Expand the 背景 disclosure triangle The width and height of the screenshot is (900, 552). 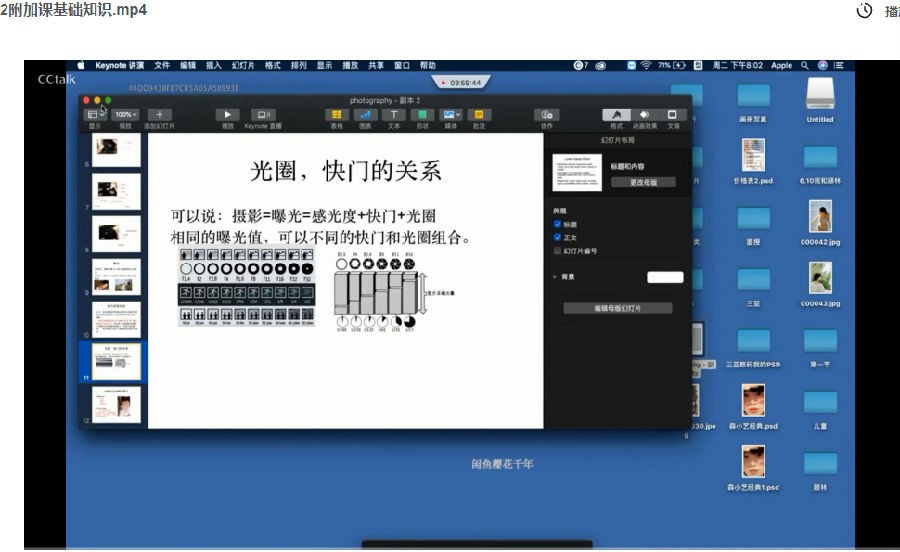555,277
